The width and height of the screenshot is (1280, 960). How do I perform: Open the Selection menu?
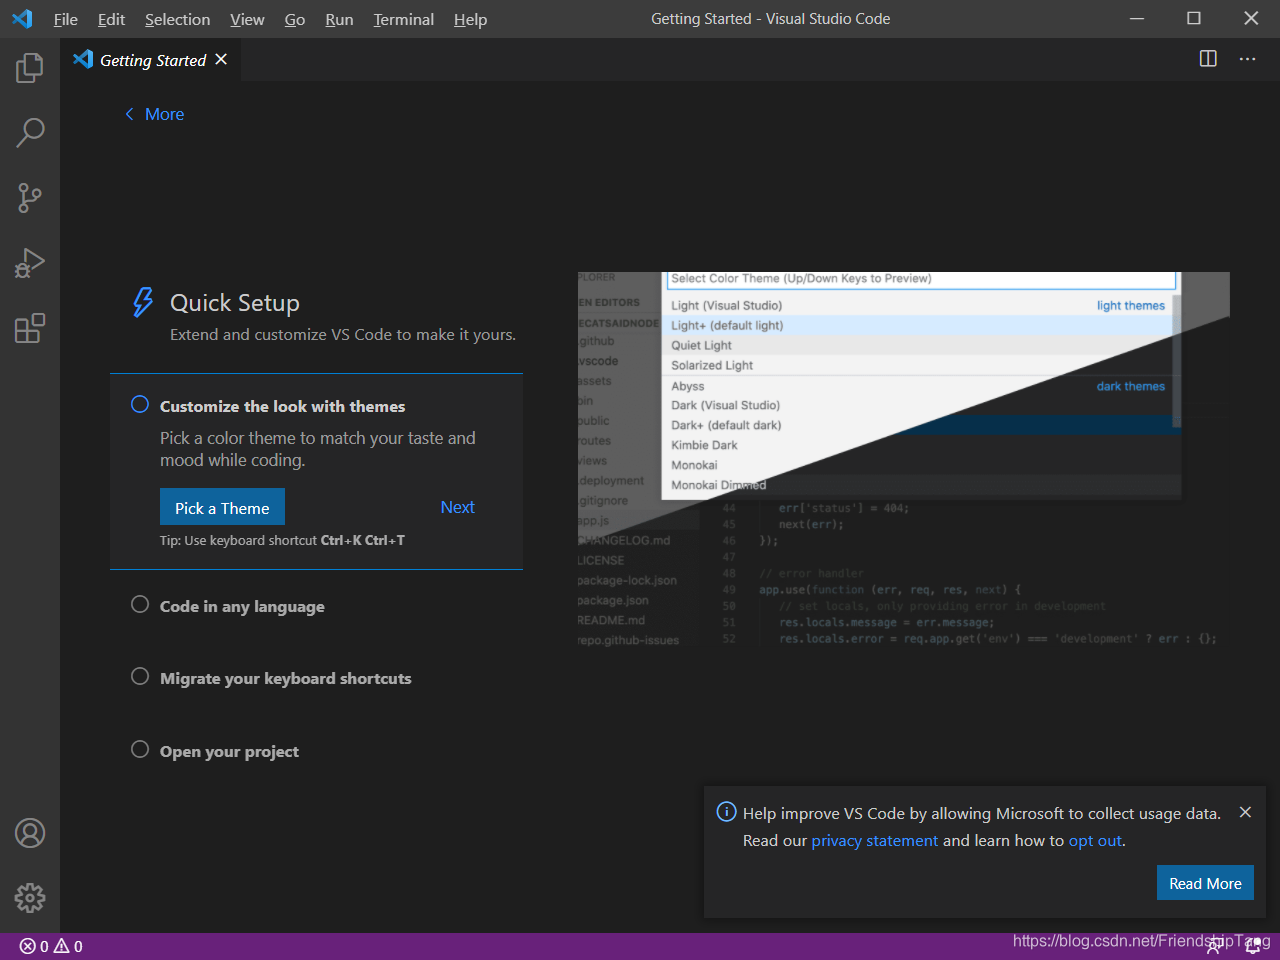tap(177, 19)
